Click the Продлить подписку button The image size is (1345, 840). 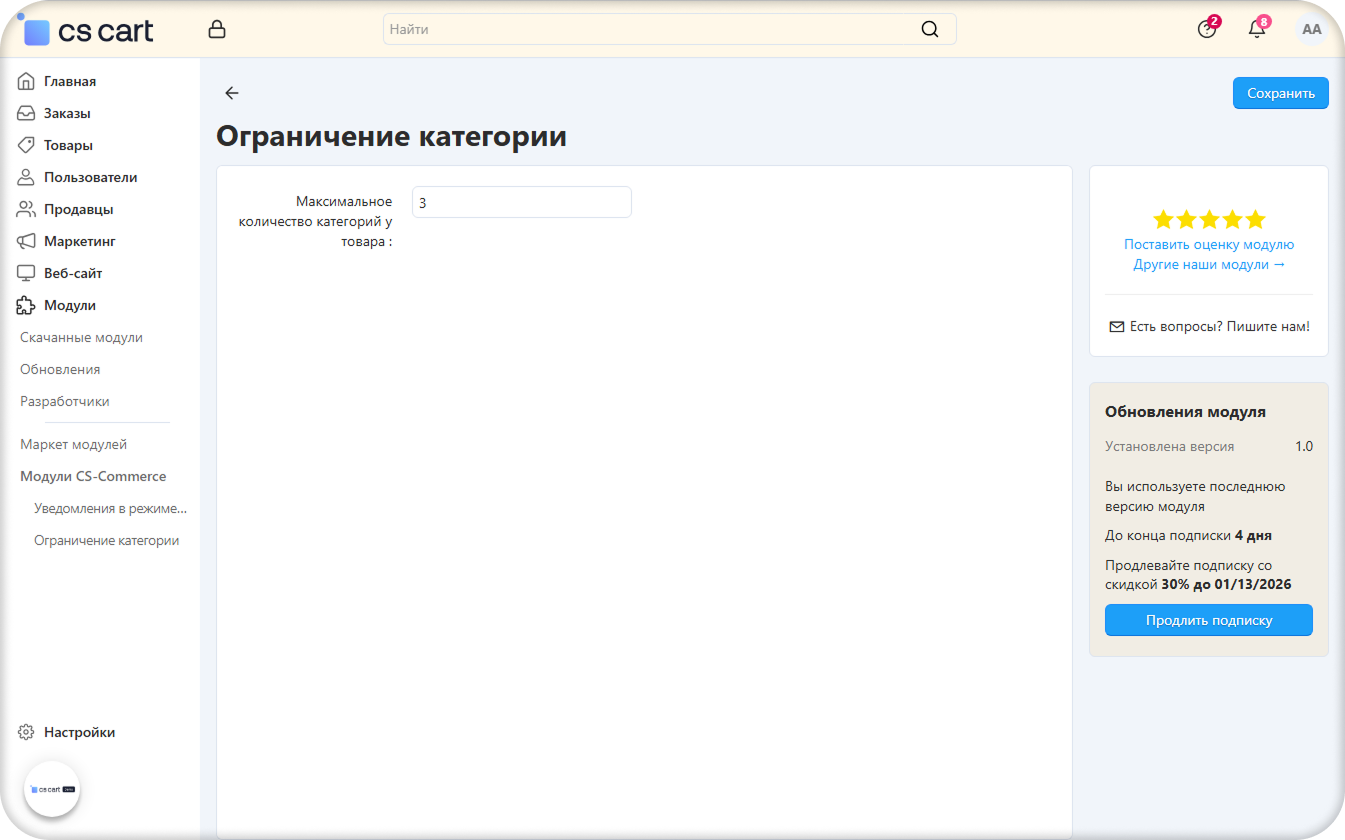pos(1208,620)
